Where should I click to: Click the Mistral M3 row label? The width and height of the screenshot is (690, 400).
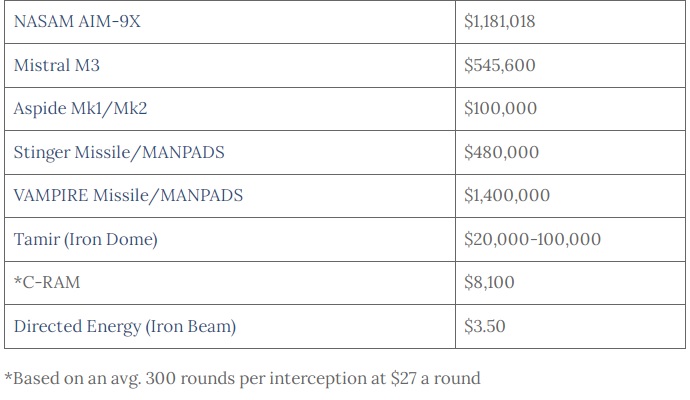click(x=57, y=65)
